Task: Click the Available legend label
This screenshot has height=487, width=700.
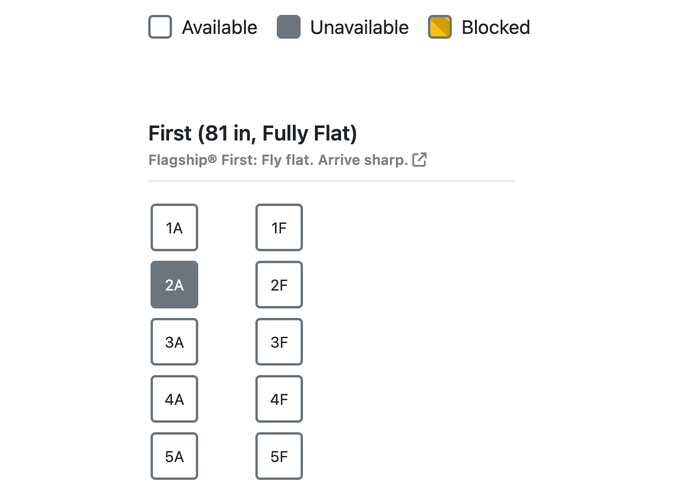Action: (219, 27)
